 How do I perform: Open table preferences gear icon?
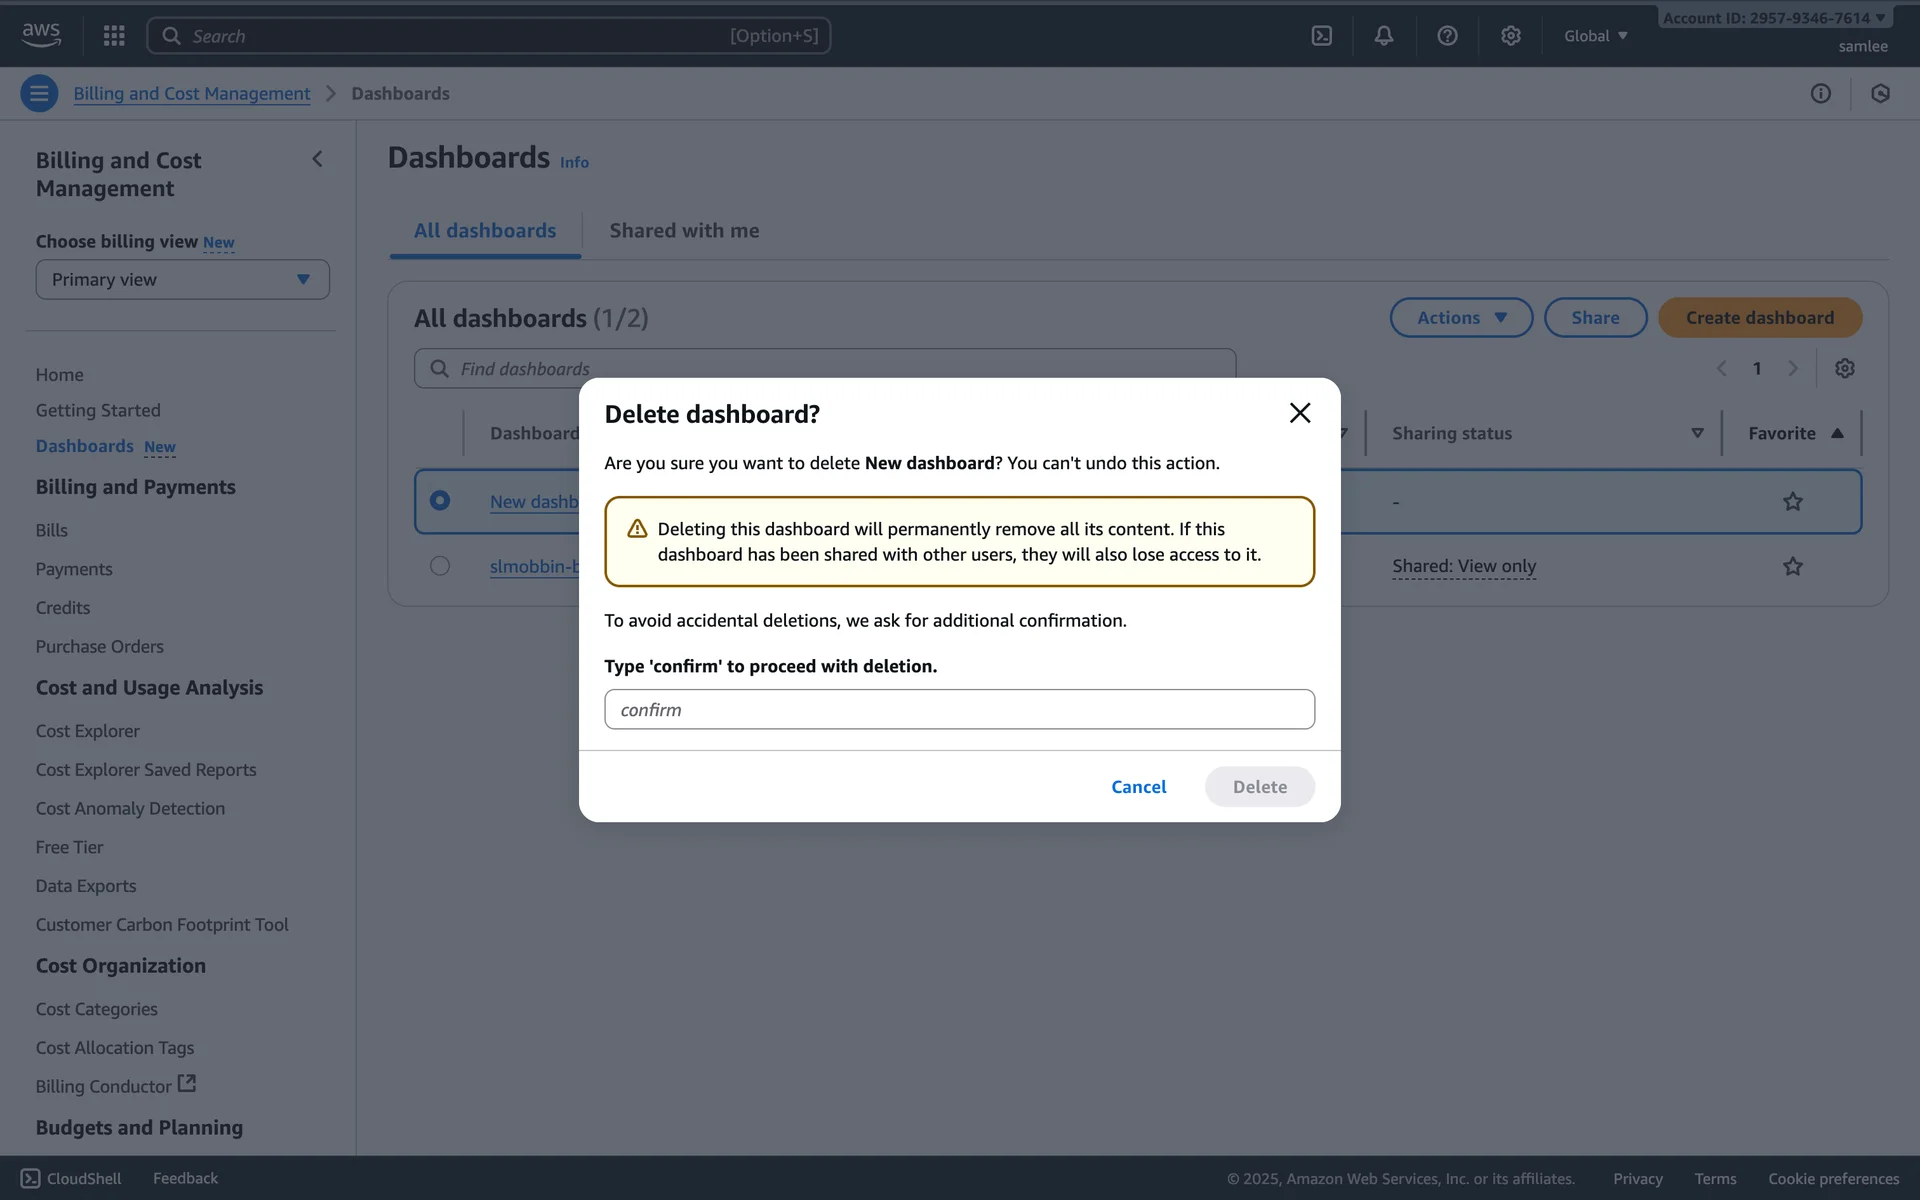[x=1844, y=369]
